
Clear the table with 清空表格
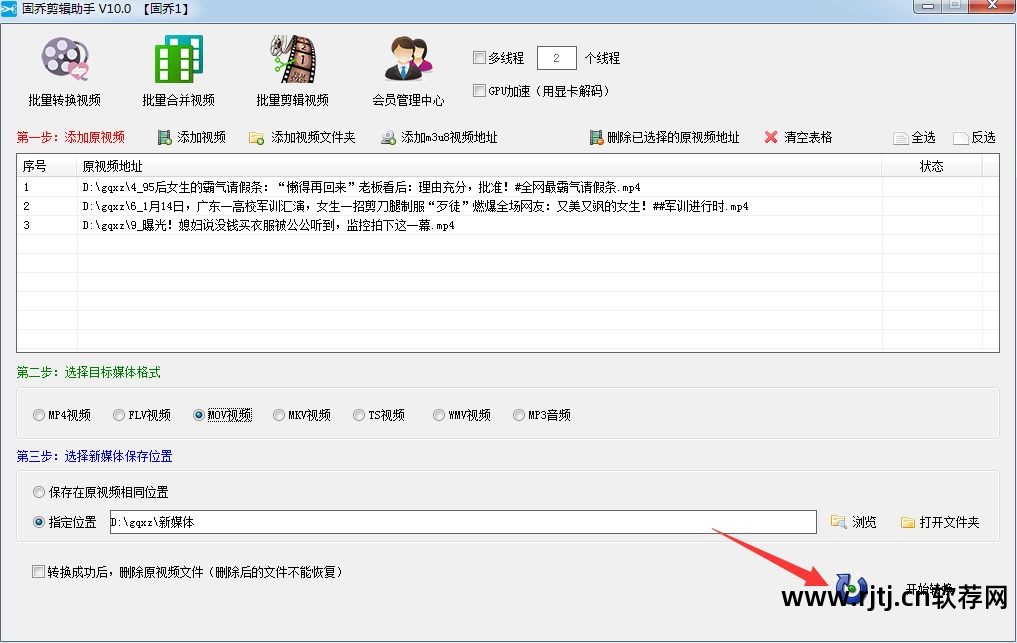point(798,137)
